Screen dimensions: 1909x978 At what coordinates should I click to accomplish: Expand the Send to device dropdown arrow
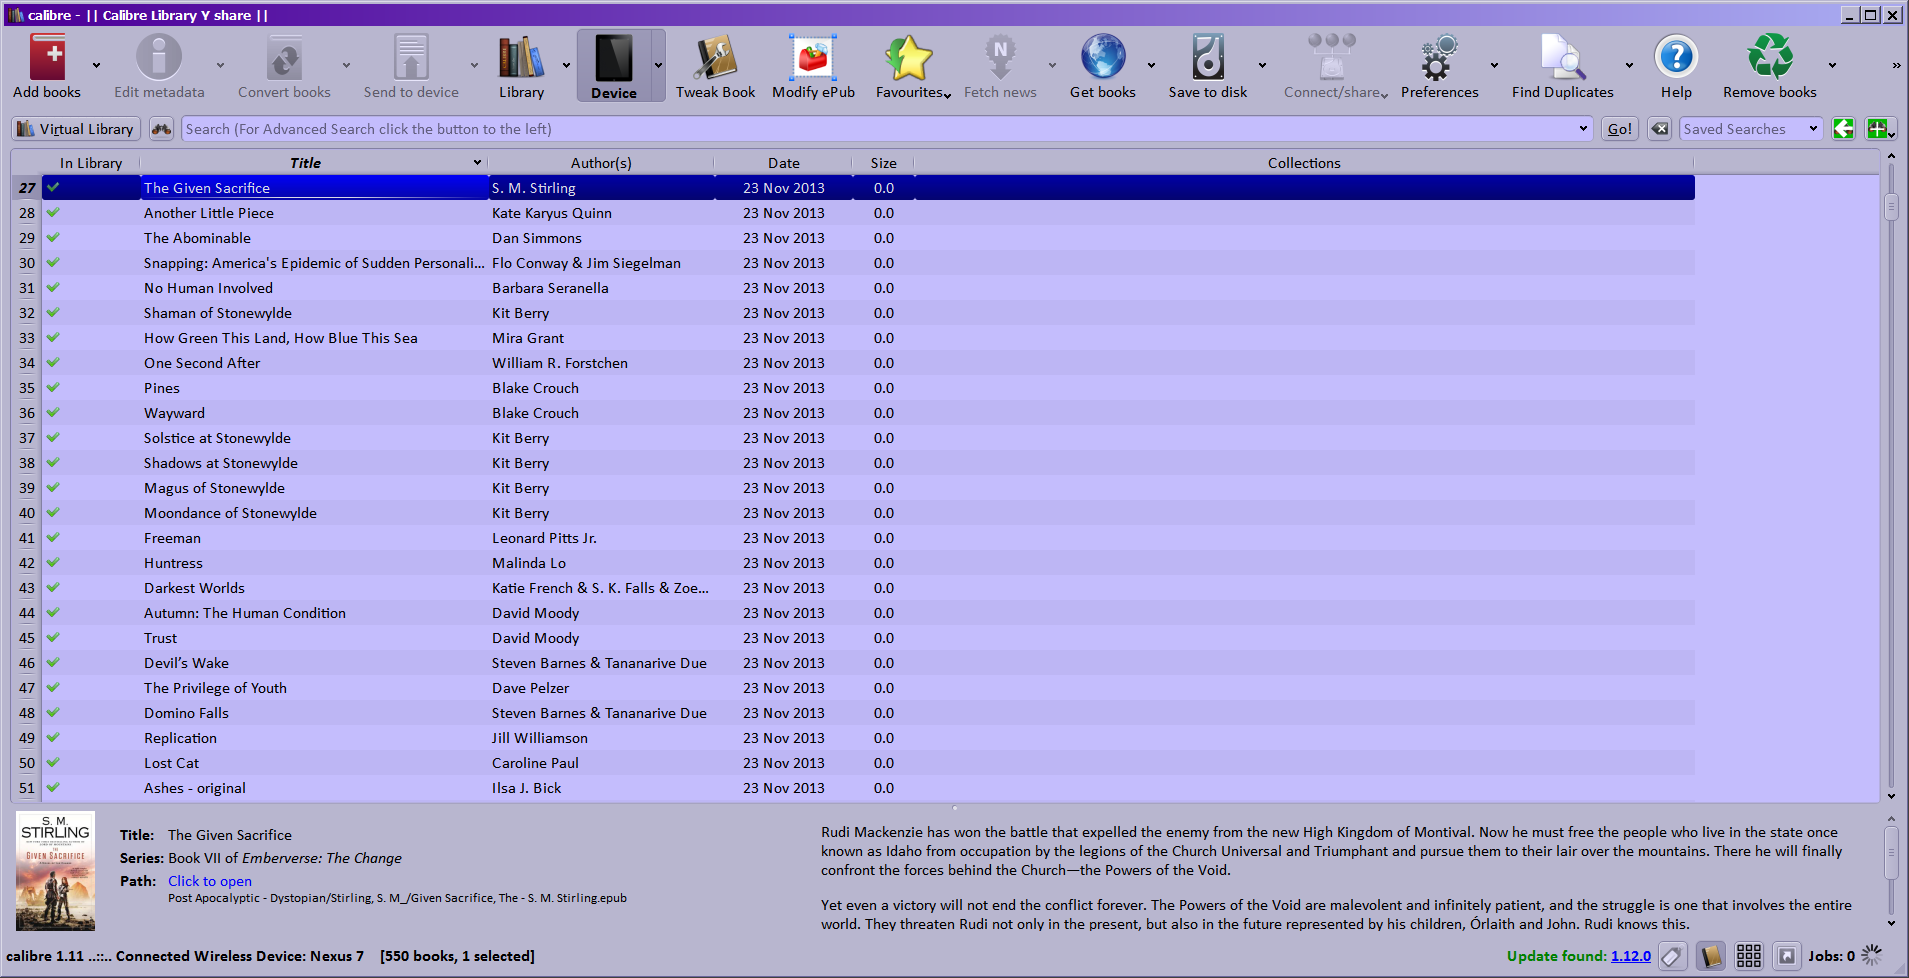pyautogui.click(x=474, y=66)
